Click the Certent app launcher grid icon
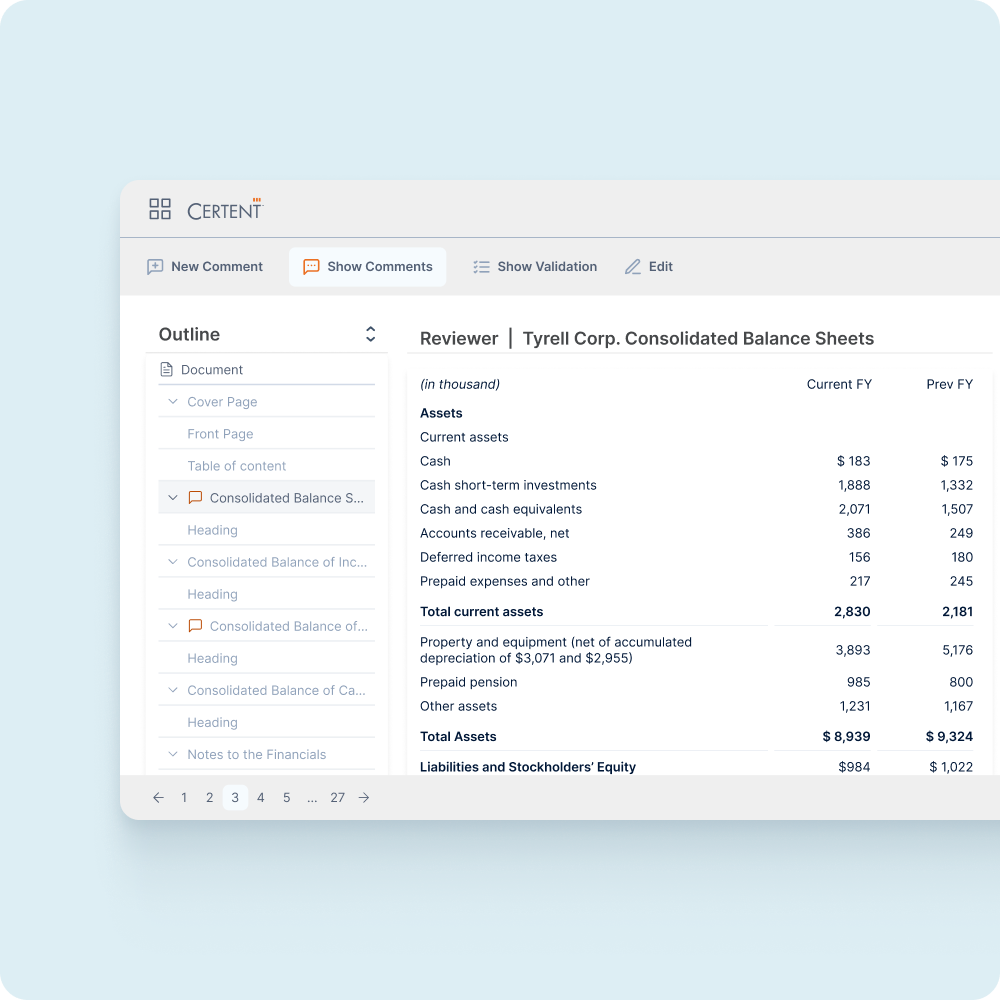Screen dimensions: 1000x1000 coord(160,209)
